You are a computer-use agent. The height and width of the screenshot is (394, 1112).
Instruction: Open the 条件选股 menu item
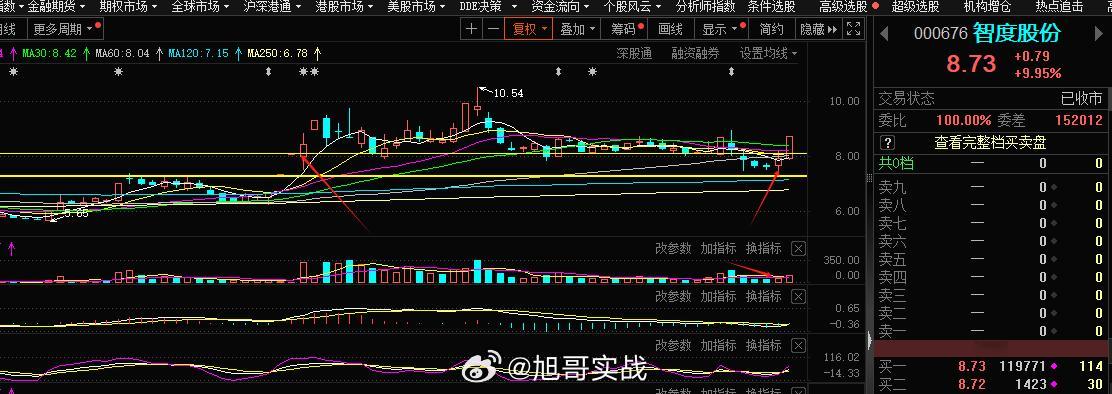tap(771, 7)
